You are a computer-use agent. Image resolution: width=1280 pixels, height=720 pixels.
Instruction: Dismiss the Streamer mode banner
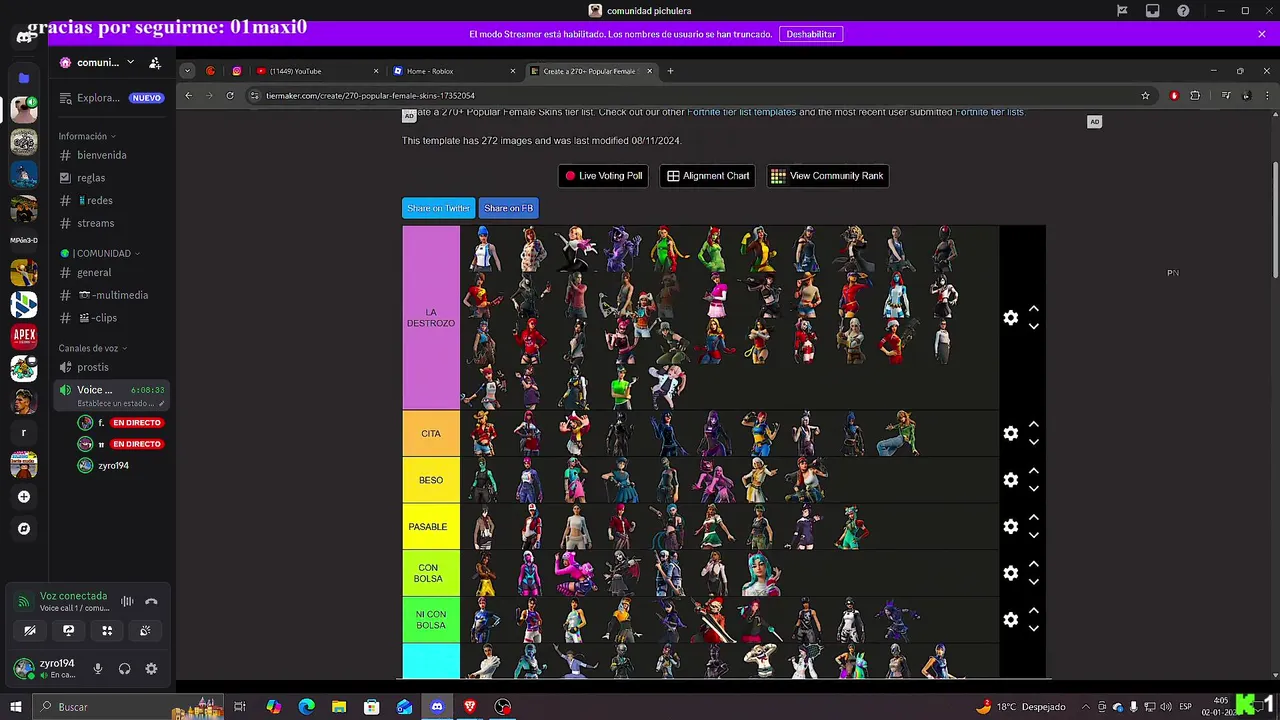click(1262, 34)
